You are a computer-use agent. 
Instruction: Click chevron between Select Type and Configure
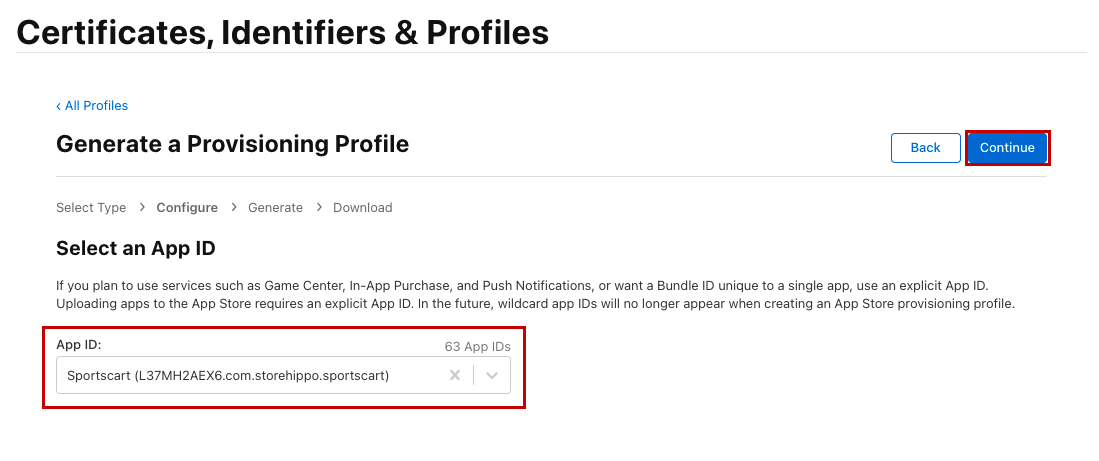142,208
